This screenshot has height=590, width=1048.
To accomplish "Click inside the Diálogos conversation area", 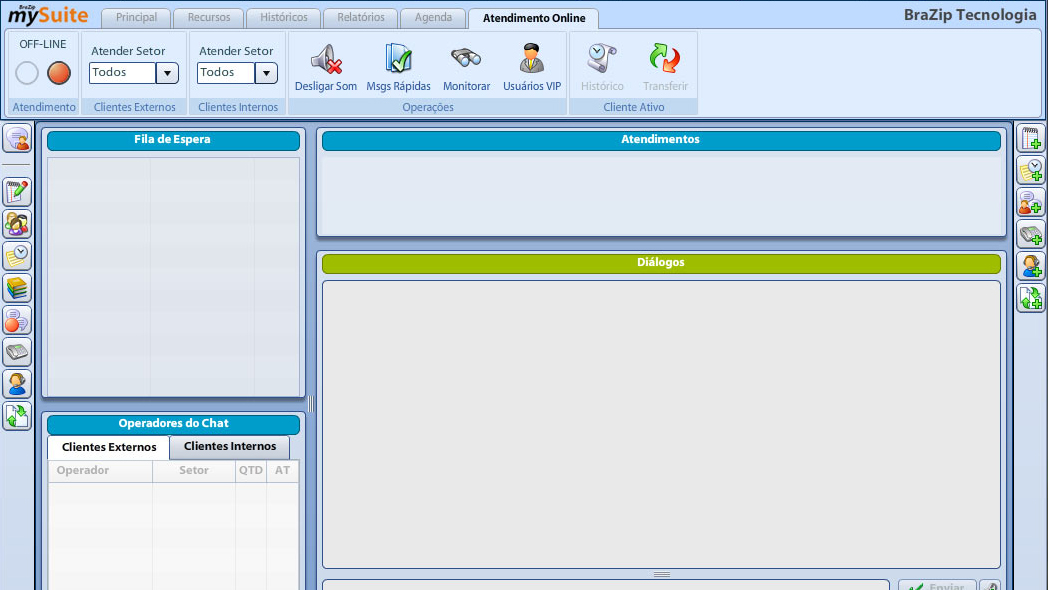I will pyautogui.click(x=661, y=424).
